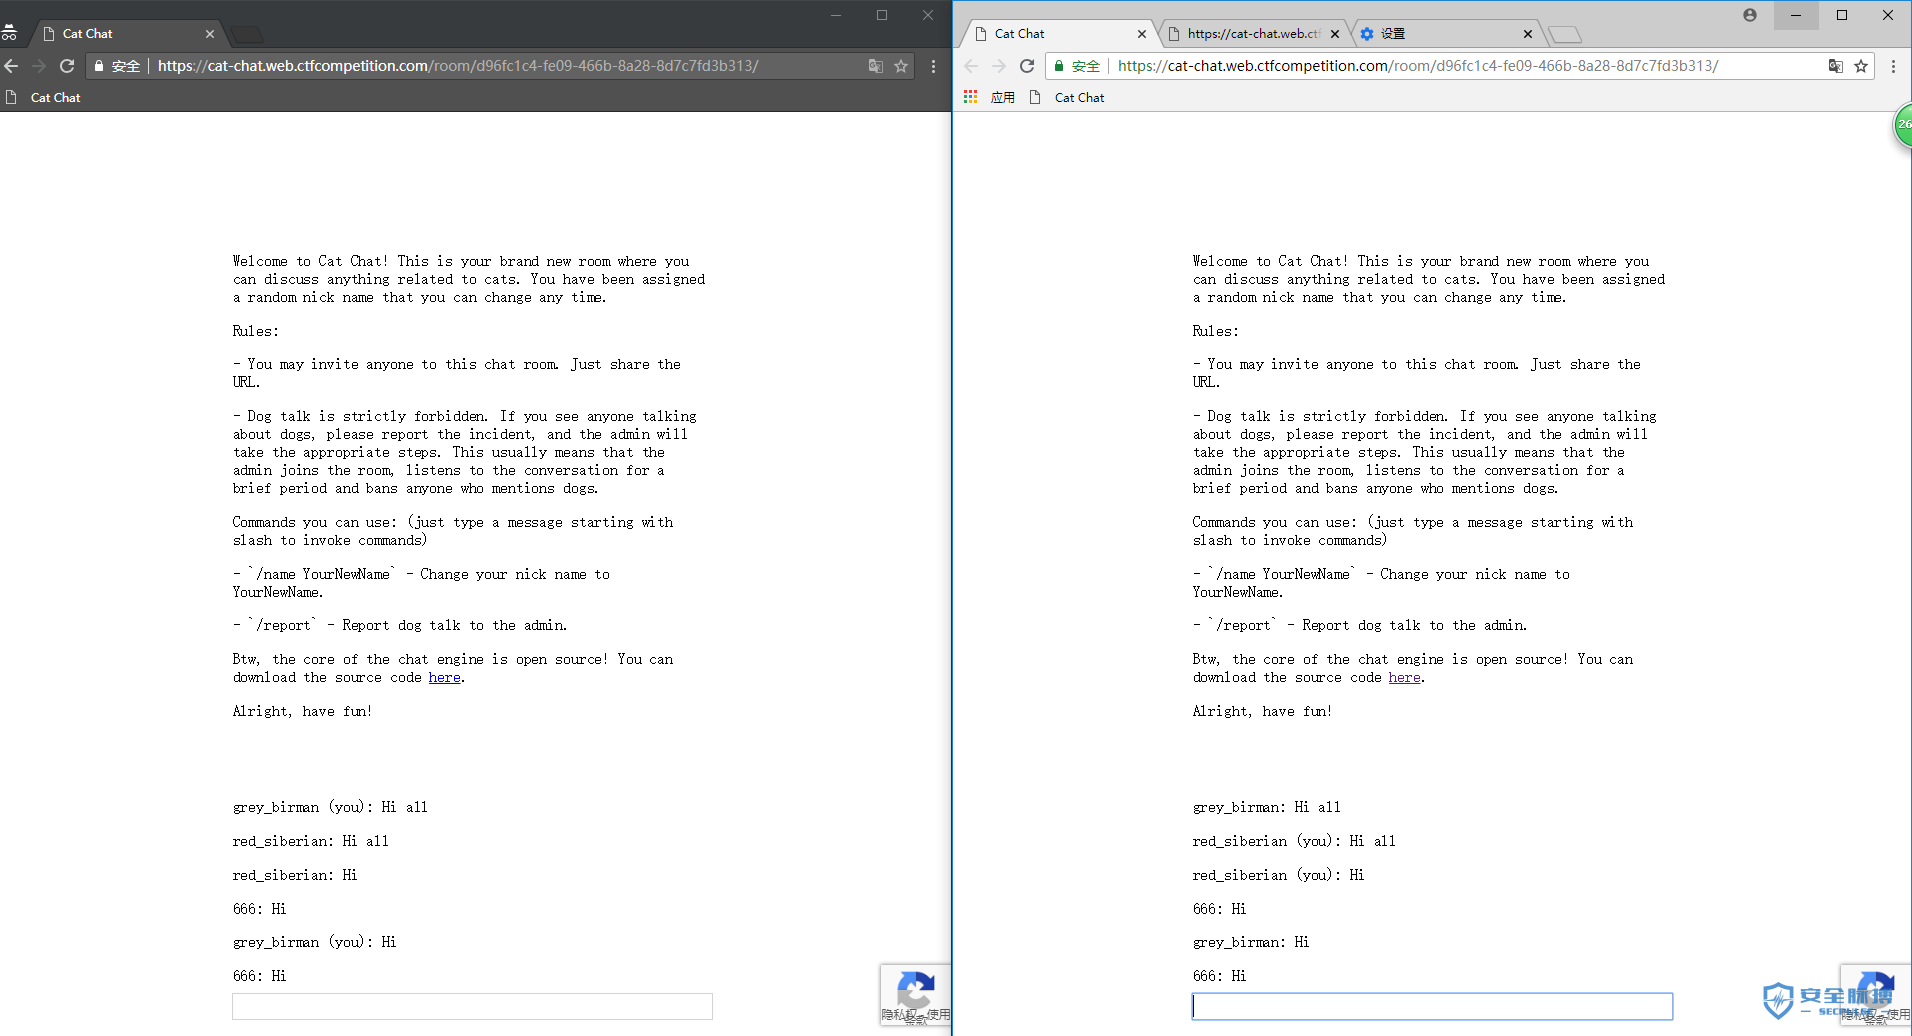Click the address bar URL in left window
The image size is (1912, 1036).
tap(458, 66)
